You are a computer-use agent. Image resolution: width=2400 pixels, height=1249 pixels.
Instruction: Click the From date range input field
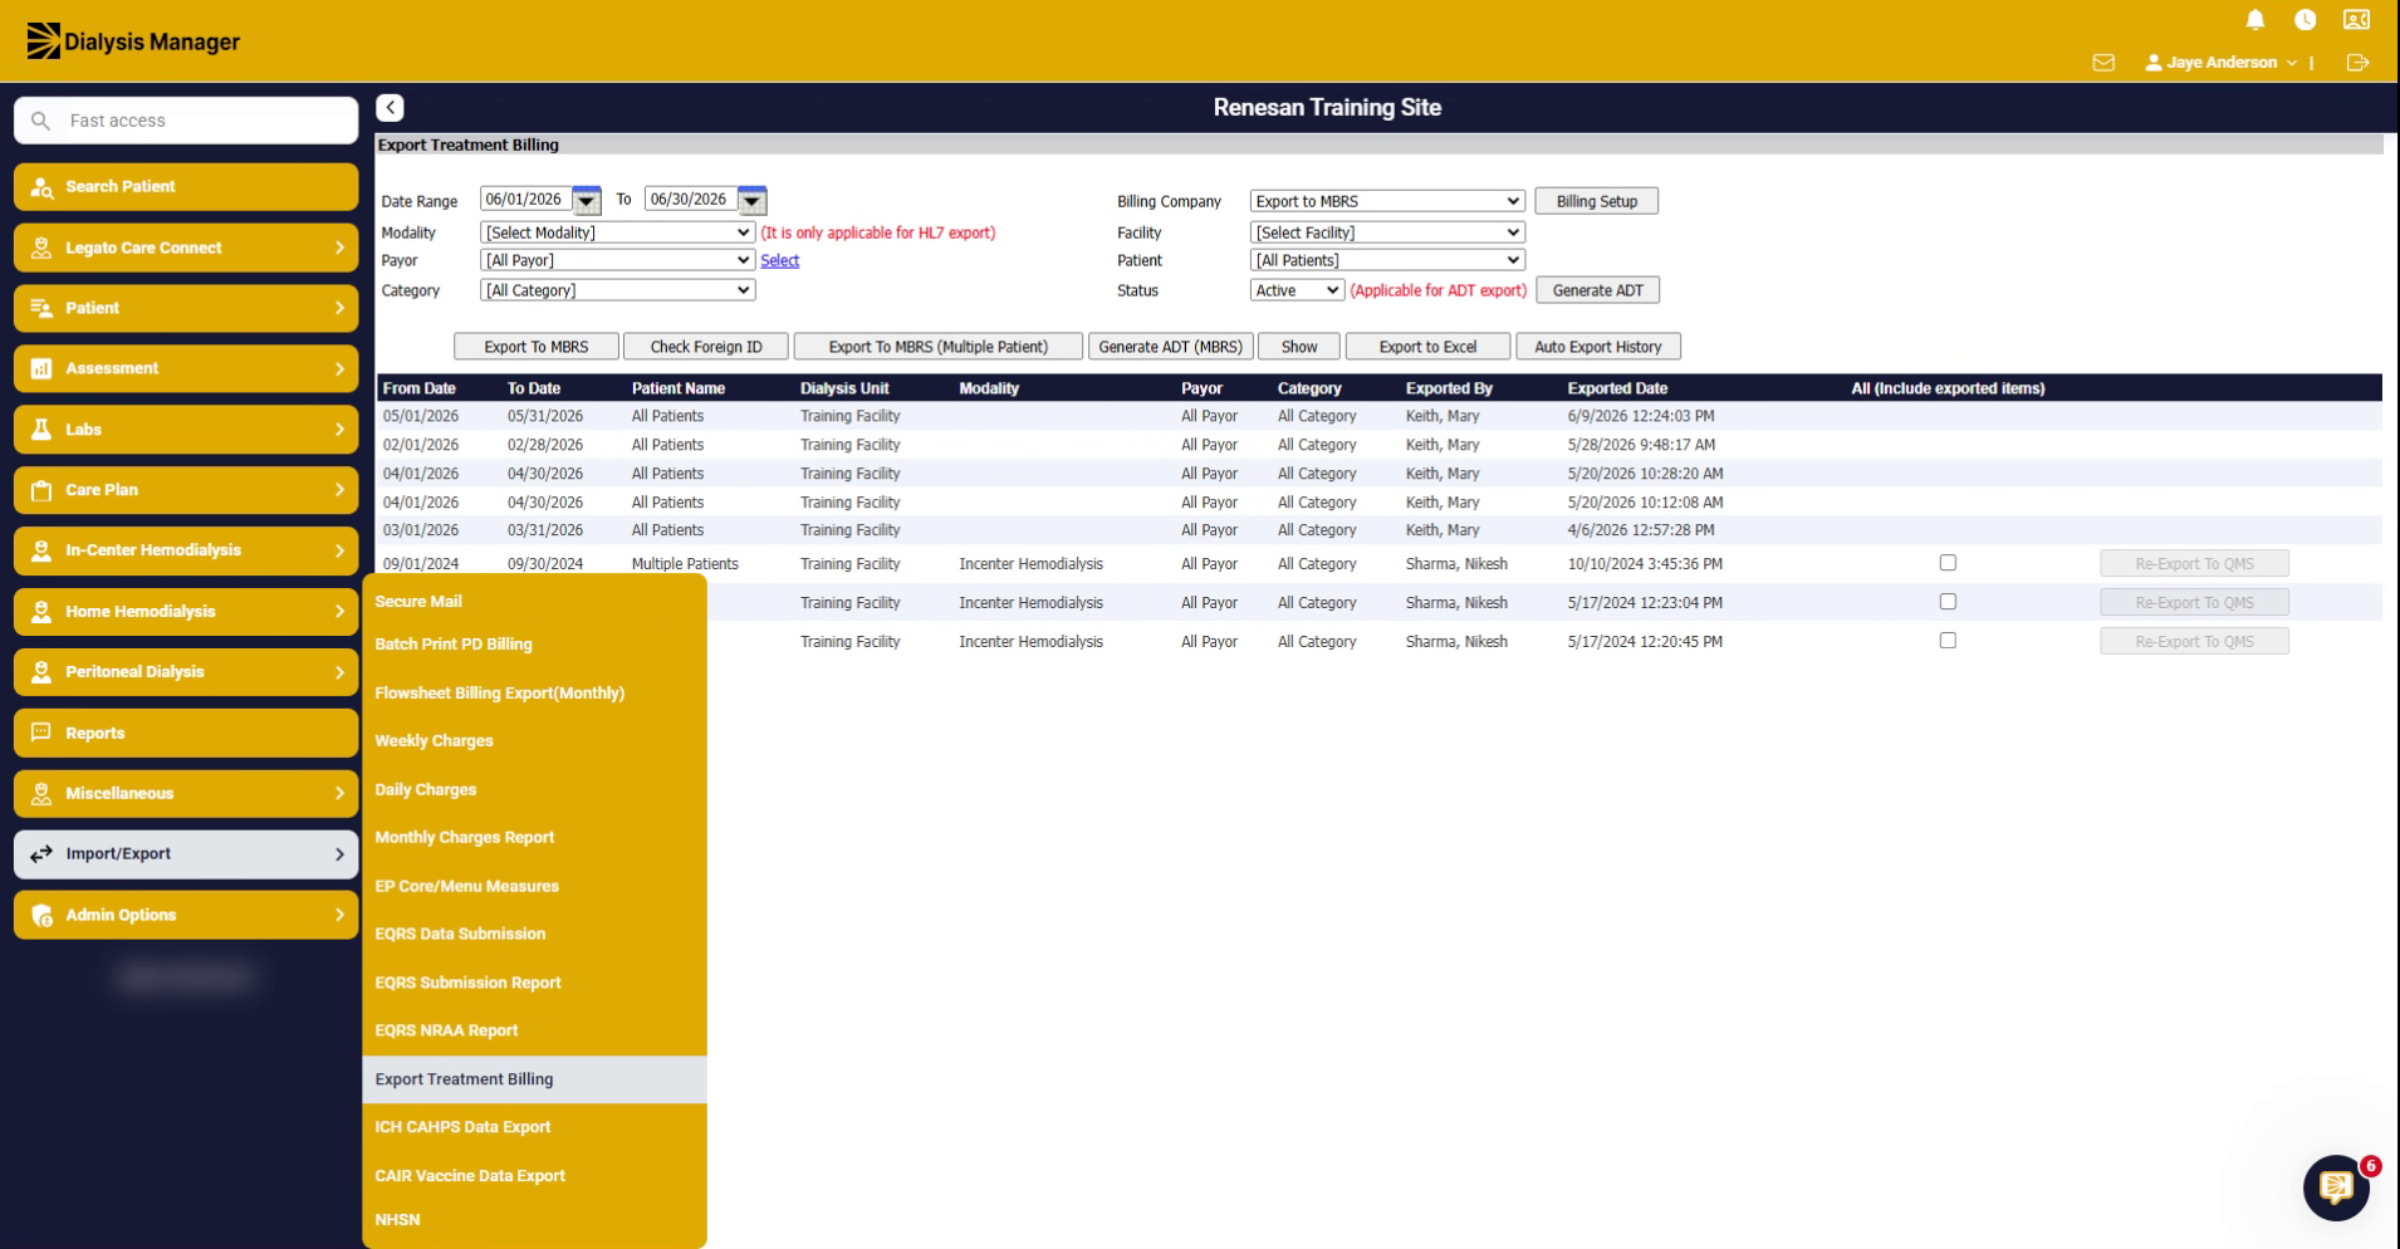coord(525,199)
